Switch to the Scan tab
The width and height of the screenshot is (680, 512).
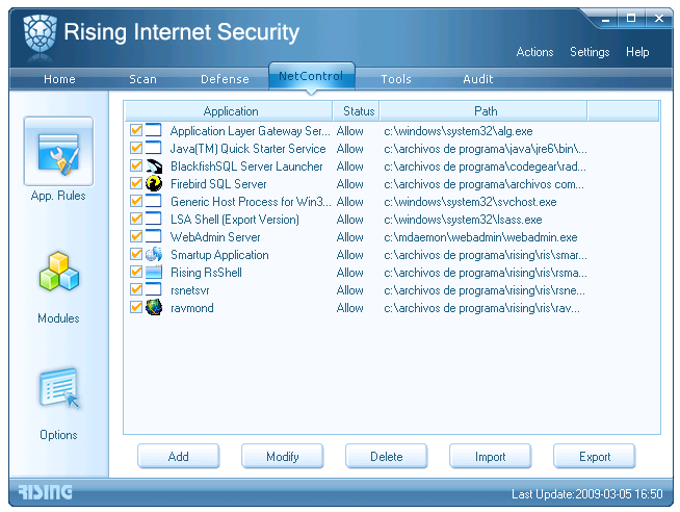[x=143, y=79]
